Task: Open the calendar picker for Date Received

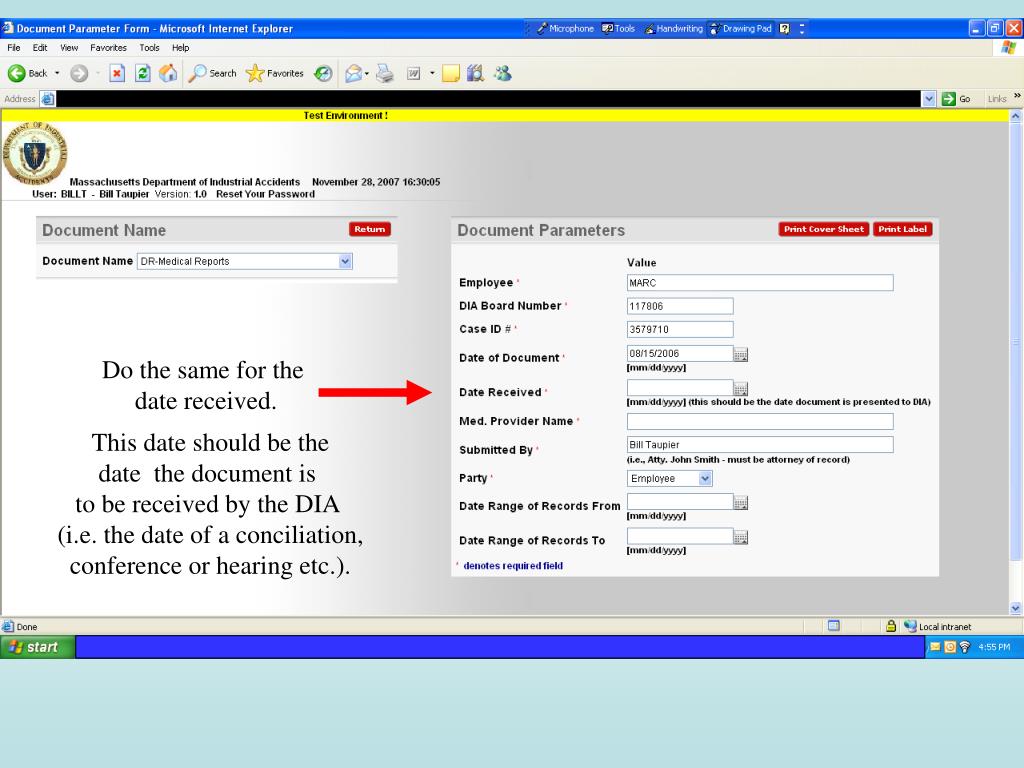Action: click(741, 389)
